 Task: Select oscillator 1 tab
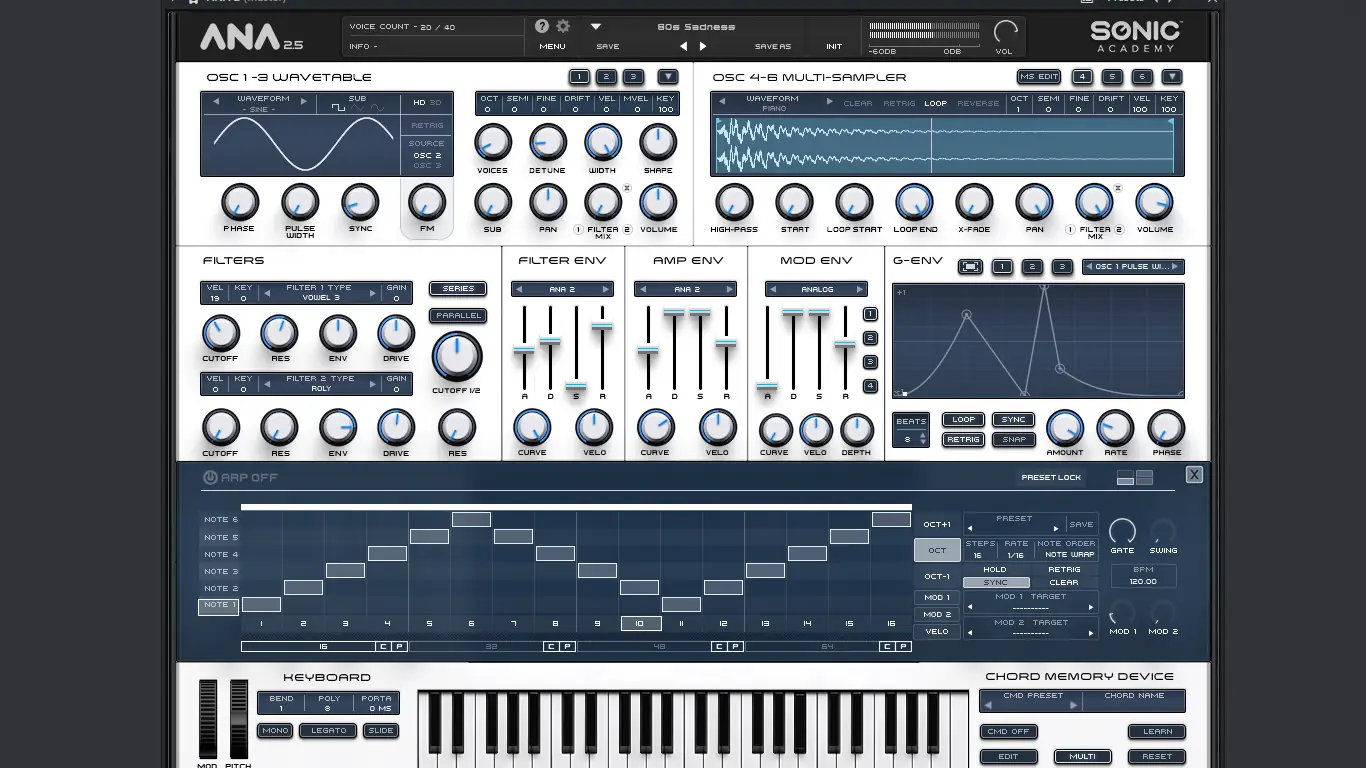tap(579, 77)
